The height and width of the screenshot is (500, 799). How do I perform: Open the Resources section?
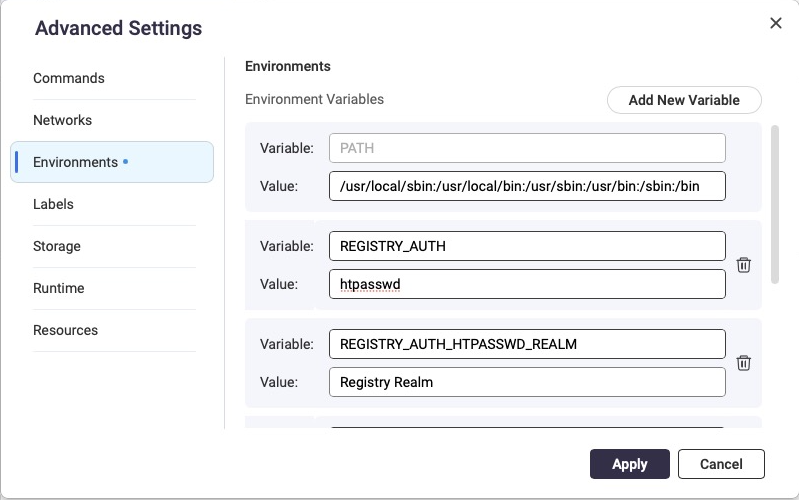65,330
